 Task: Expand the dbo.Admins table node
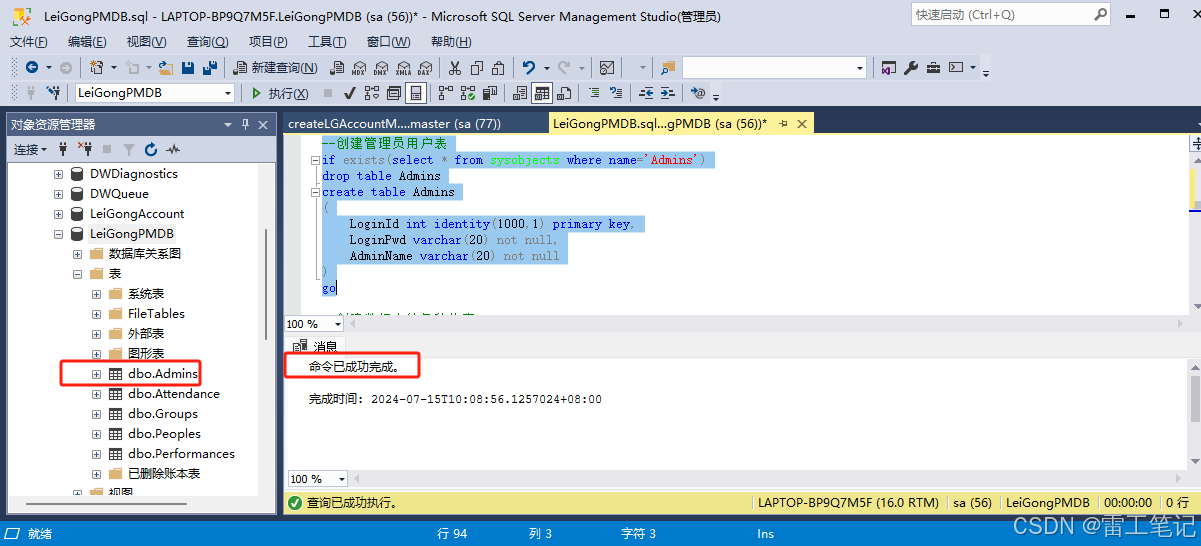96,374
